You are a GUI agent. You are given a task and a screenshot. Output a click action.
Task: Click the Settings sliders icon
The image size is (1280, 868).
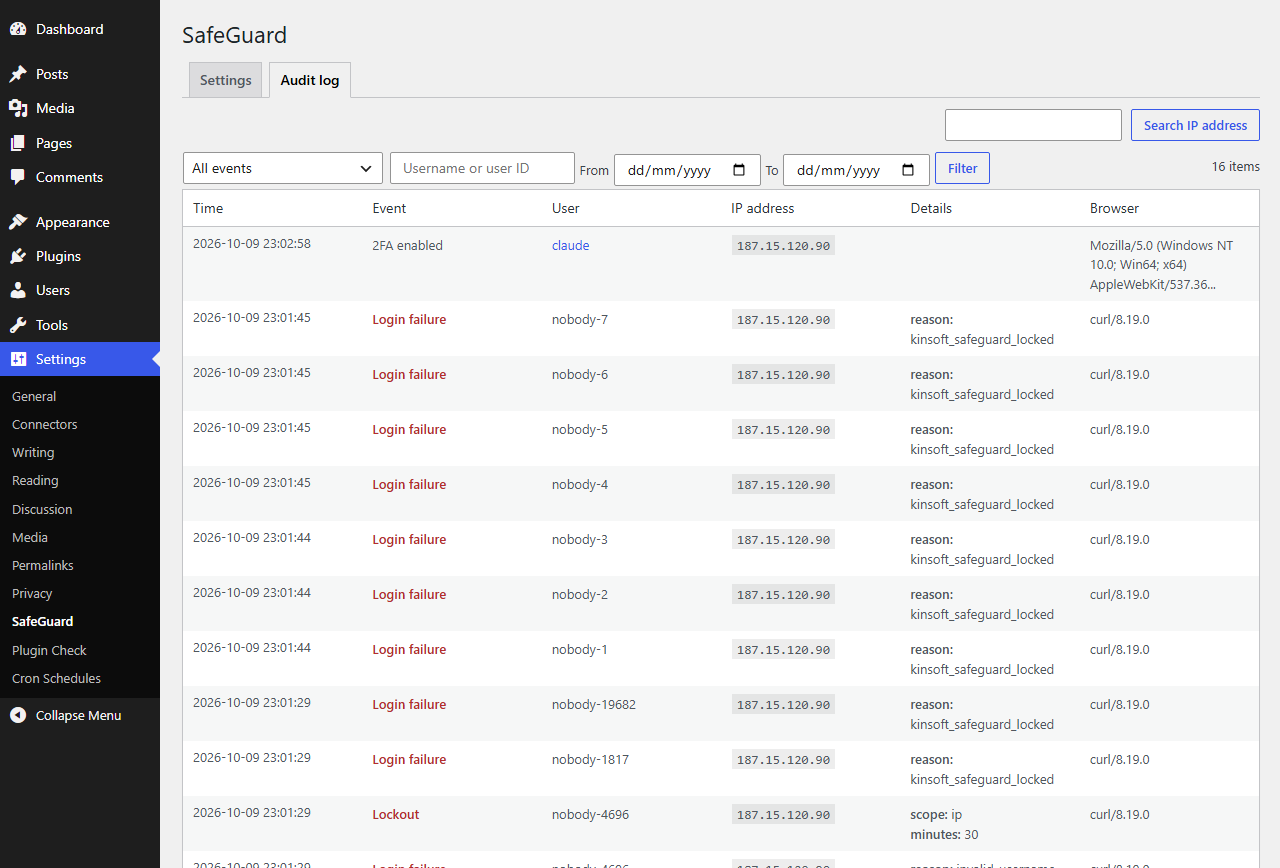pyautogui.click(x=18, y=359)
